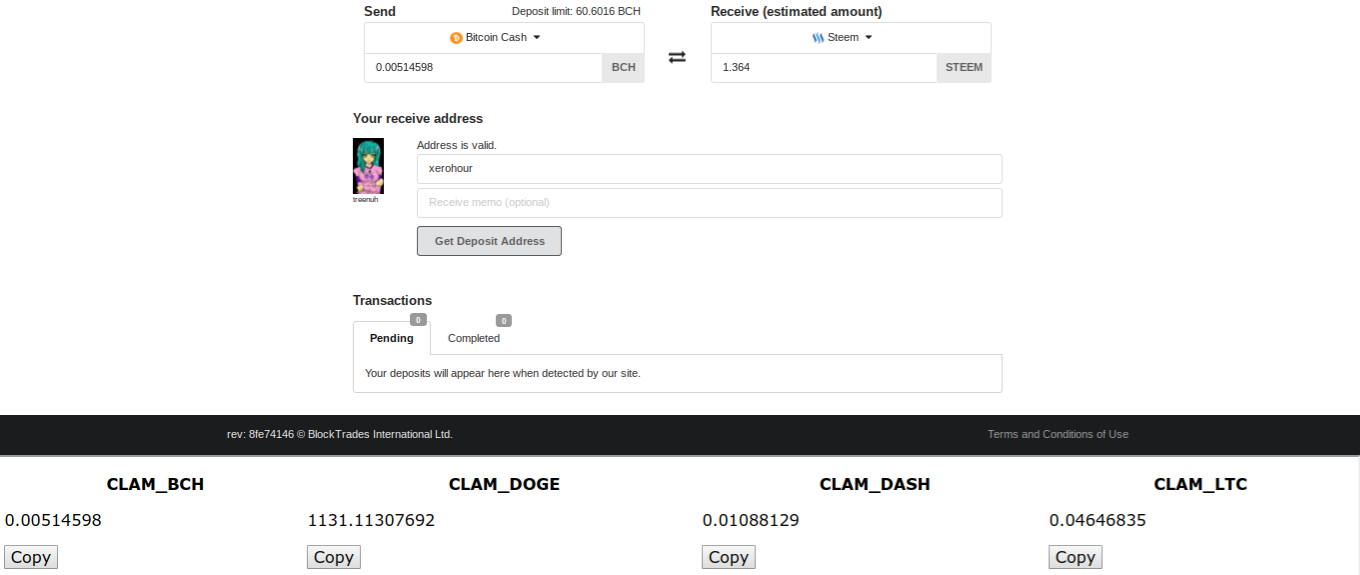Click the Completed tab count badge
Screen dimensions: 1360x575
pos(504,321)
